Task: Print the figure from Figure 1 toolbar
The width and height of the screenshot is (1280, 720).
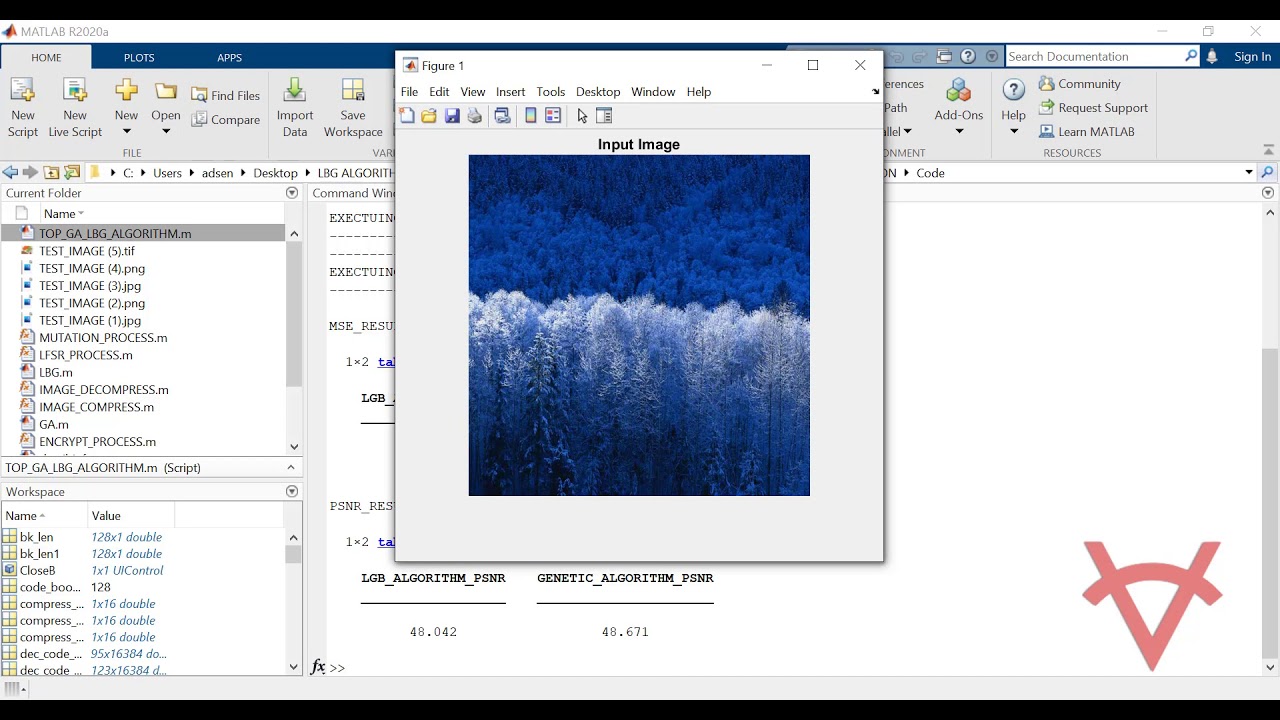Action: point(475,116)
